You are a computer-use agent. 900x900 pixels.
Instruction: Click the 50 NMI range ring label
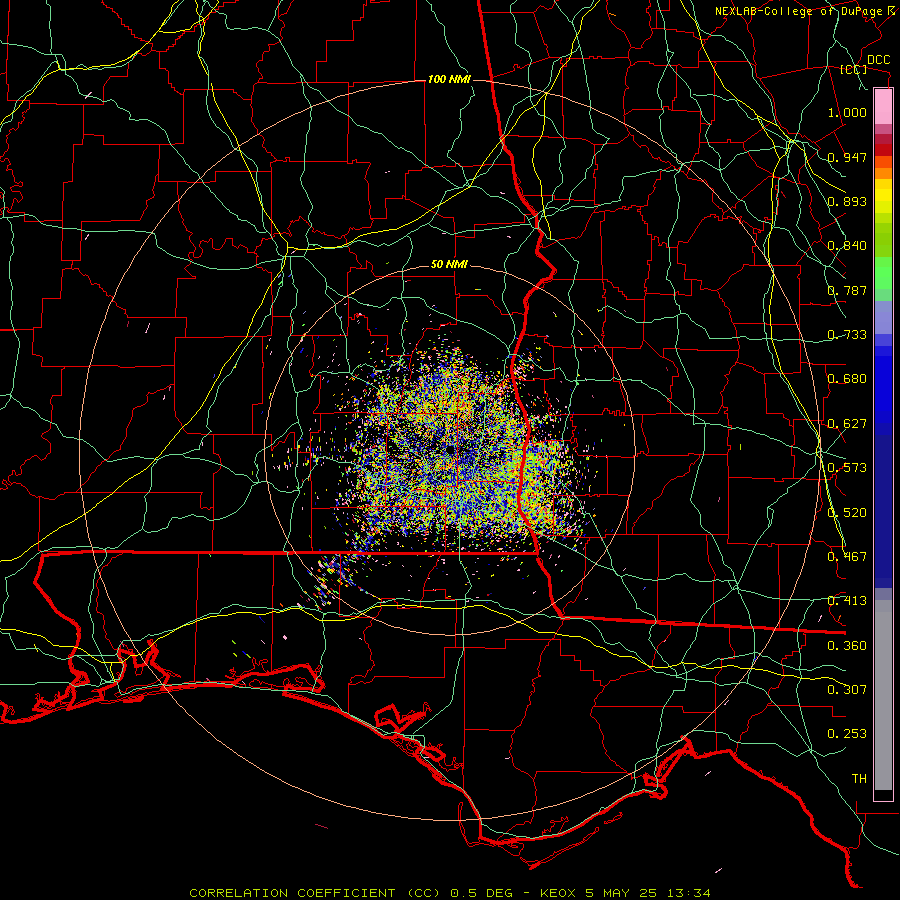[x=449, y=264]
